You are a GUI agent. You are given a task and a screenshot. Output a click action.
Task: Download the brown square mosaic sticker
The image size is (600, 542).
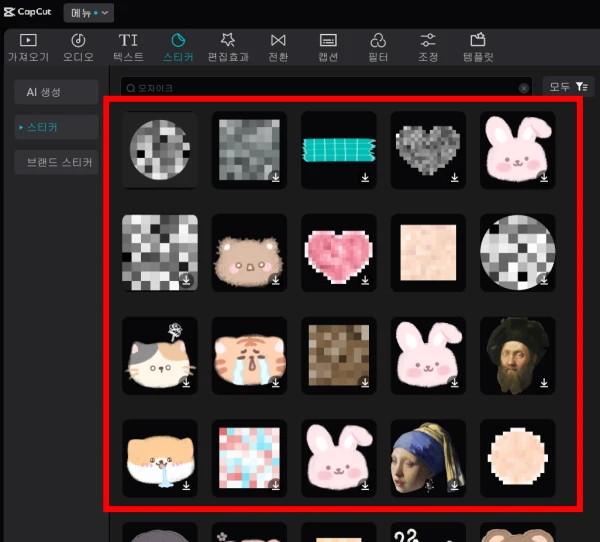click(x=365, y=383)
